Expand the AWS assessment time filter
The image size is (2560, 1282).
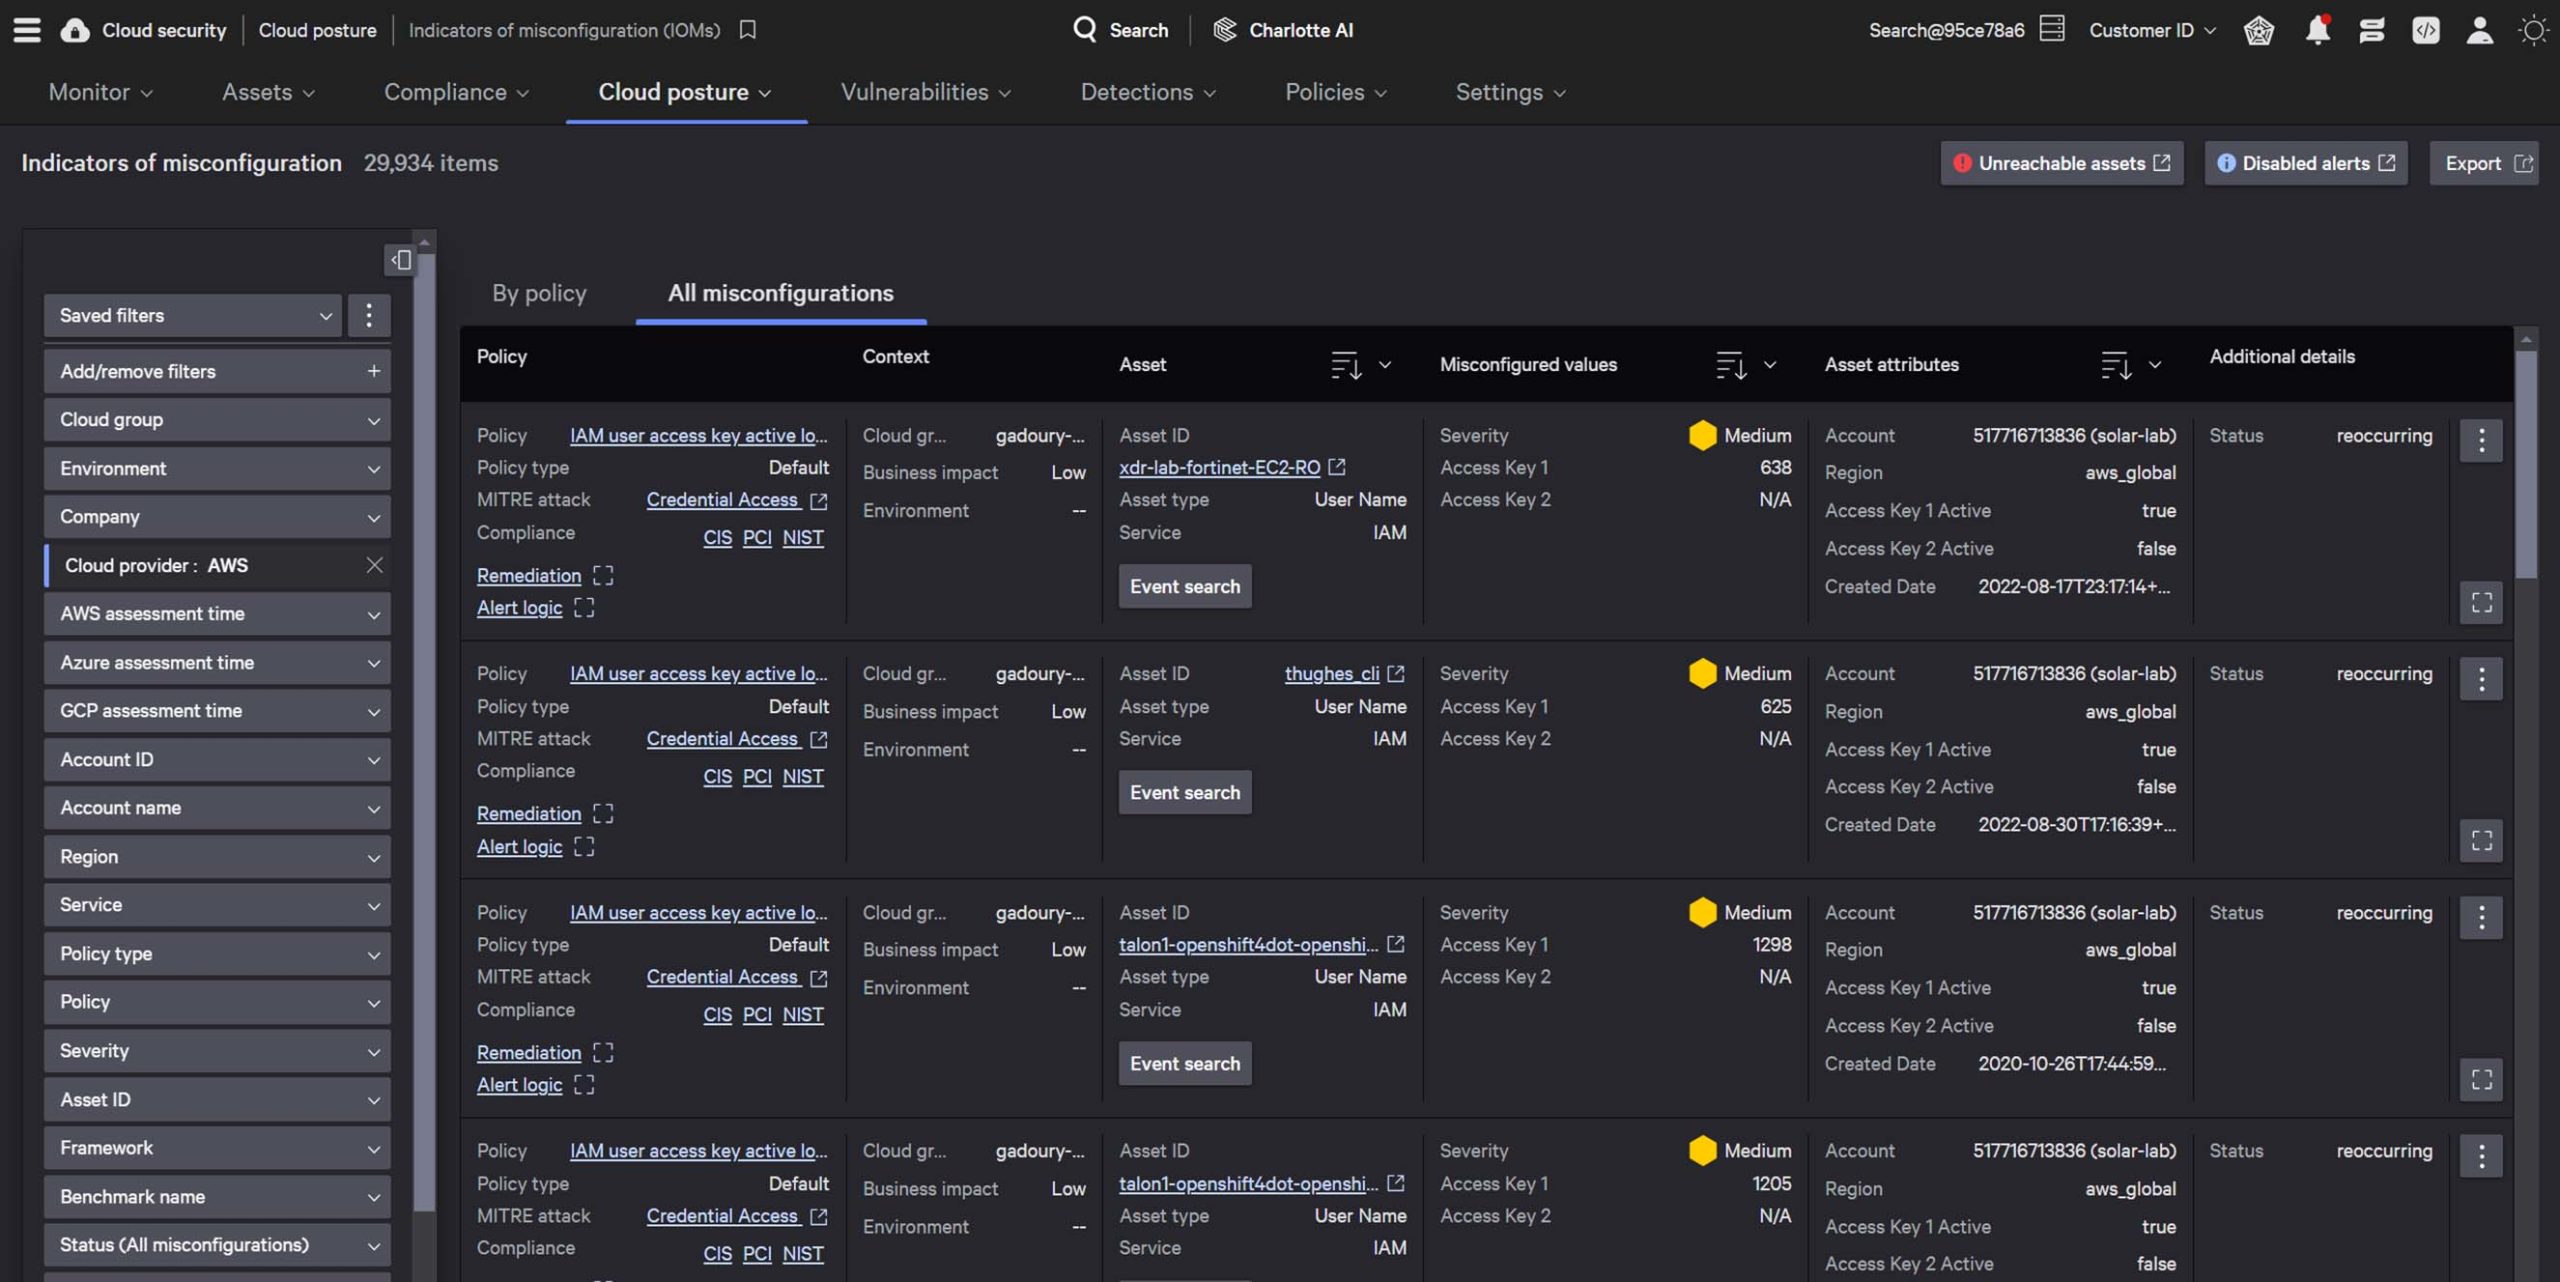[x=217, y=614]
